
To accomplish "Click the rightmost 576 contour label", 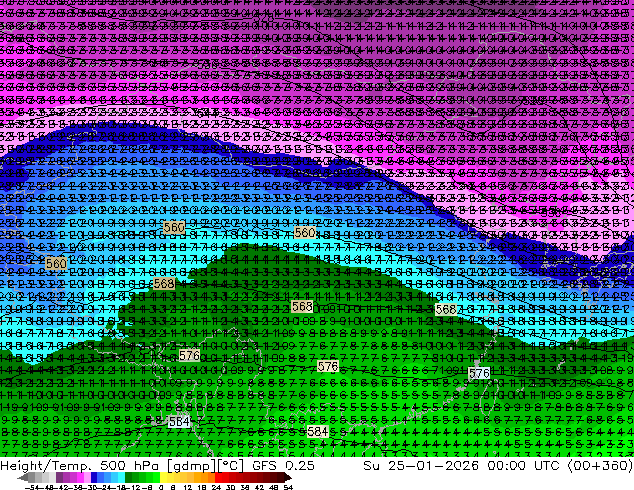I will point(479,373).
